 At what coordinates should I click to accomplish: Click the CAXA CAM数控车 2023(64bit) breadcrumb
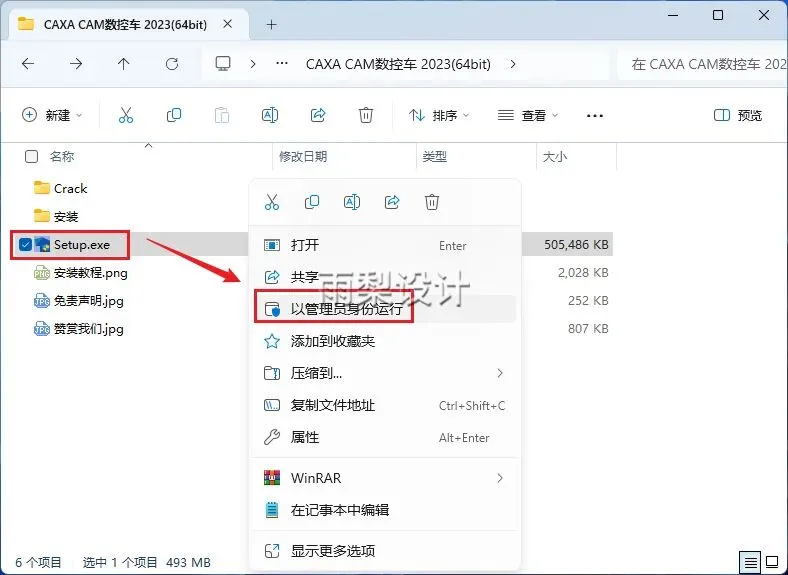click(x=398, y=64)
